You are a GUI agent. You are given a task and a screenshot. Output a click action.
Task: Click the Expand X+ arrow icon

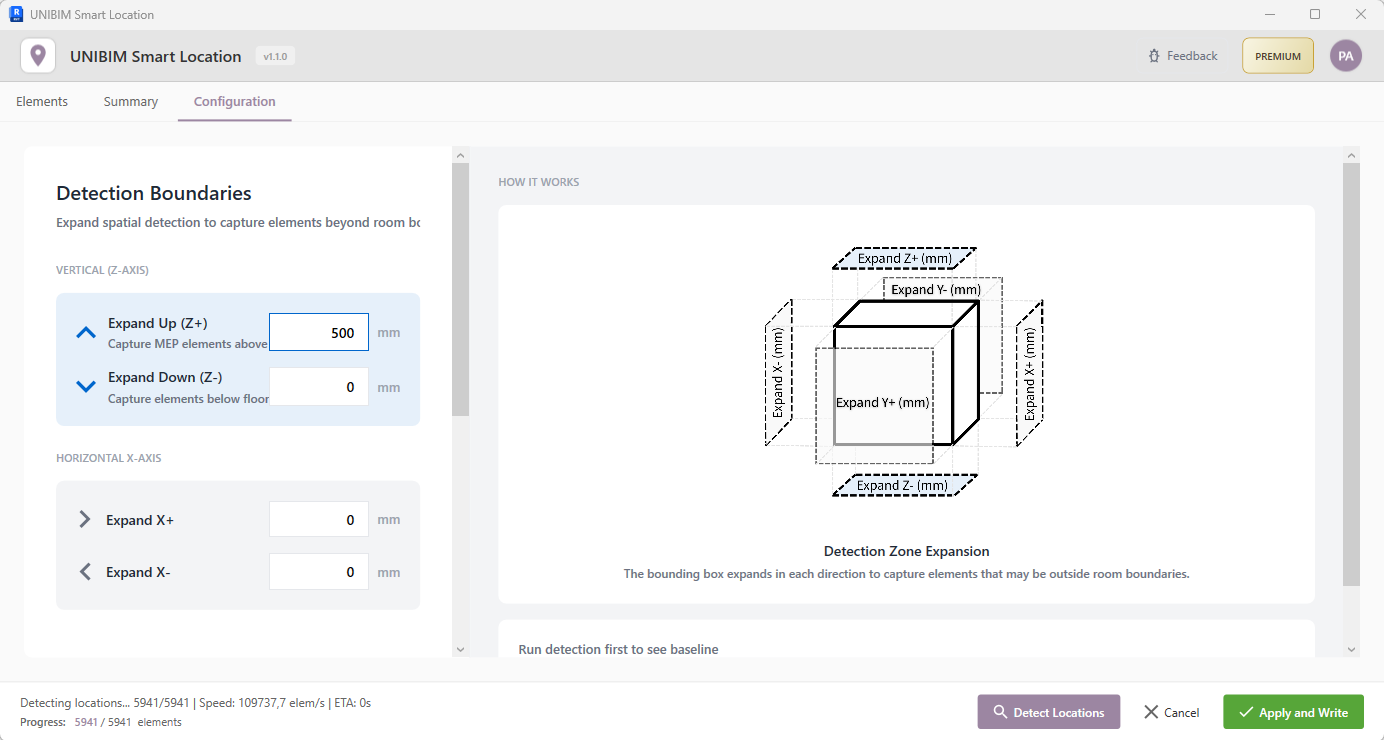point(85,519)
